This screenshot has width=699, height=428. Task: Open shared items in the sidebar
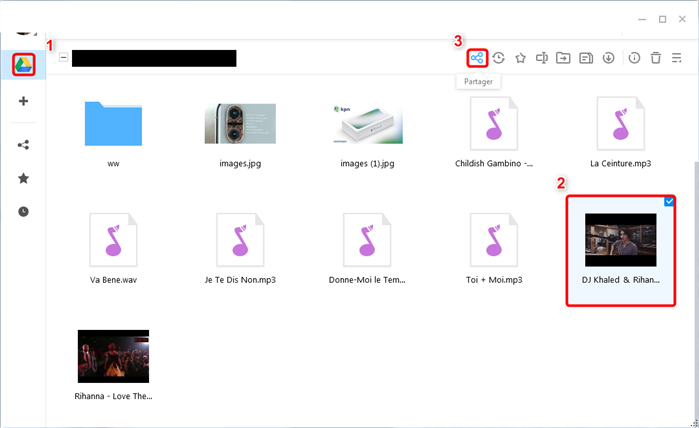23,145
